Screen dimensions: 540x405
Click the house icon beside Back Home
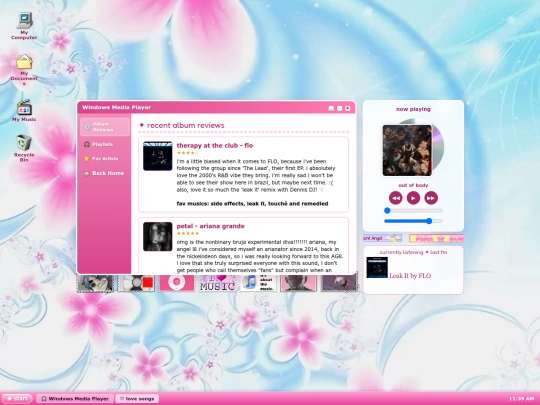(x=87, y=173)
